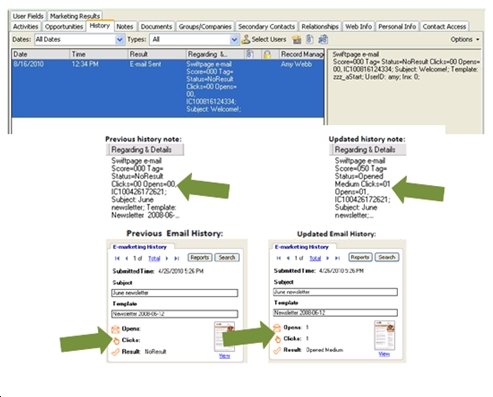Screen dimensions: 493x397
Task: Click Subject field in Previous Email History
Action: click(174, 293)
